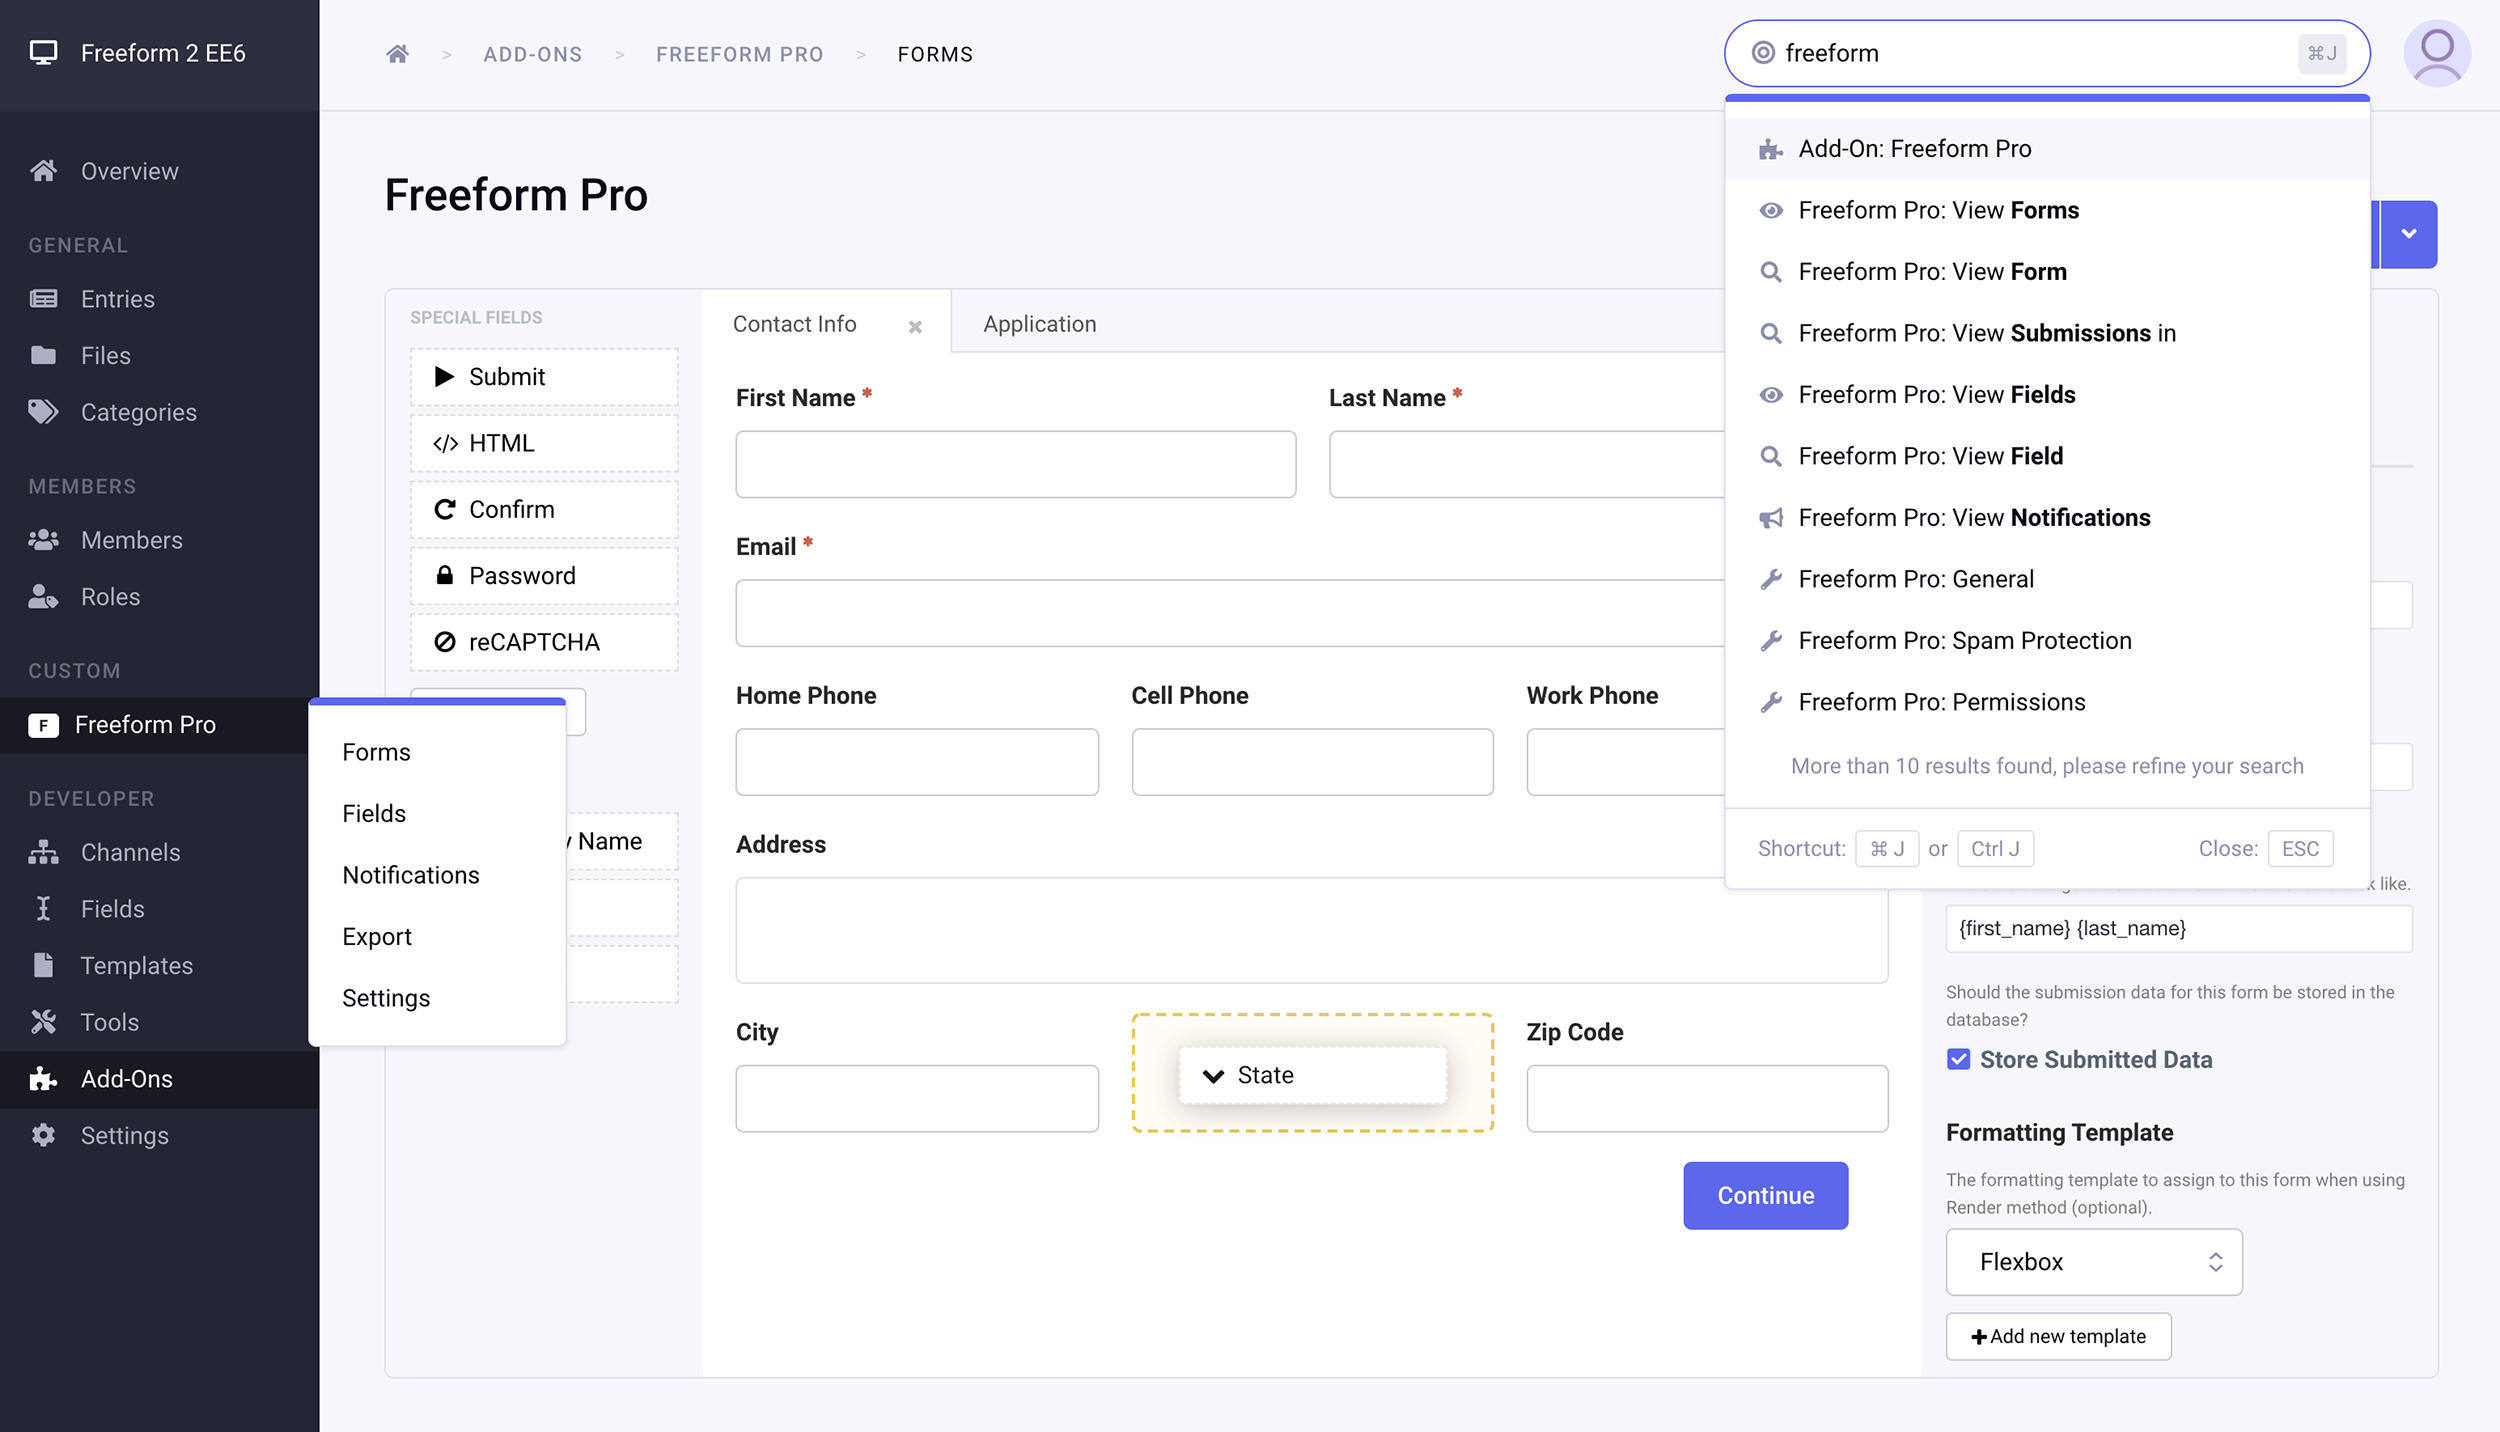The image size is (2500, 1432).
Task: Open Add-Ons in the sidebar
Action: pos(160,1079)
